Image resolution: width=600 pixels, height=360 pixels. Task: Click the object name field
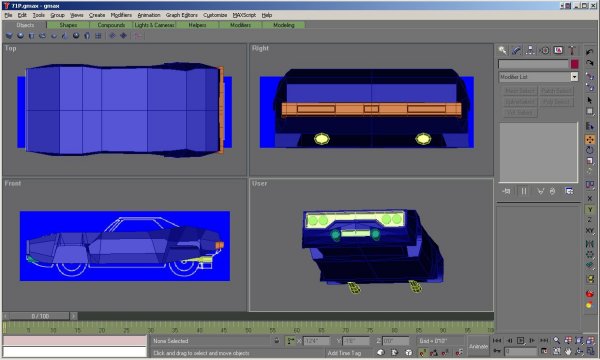(533, 64)
